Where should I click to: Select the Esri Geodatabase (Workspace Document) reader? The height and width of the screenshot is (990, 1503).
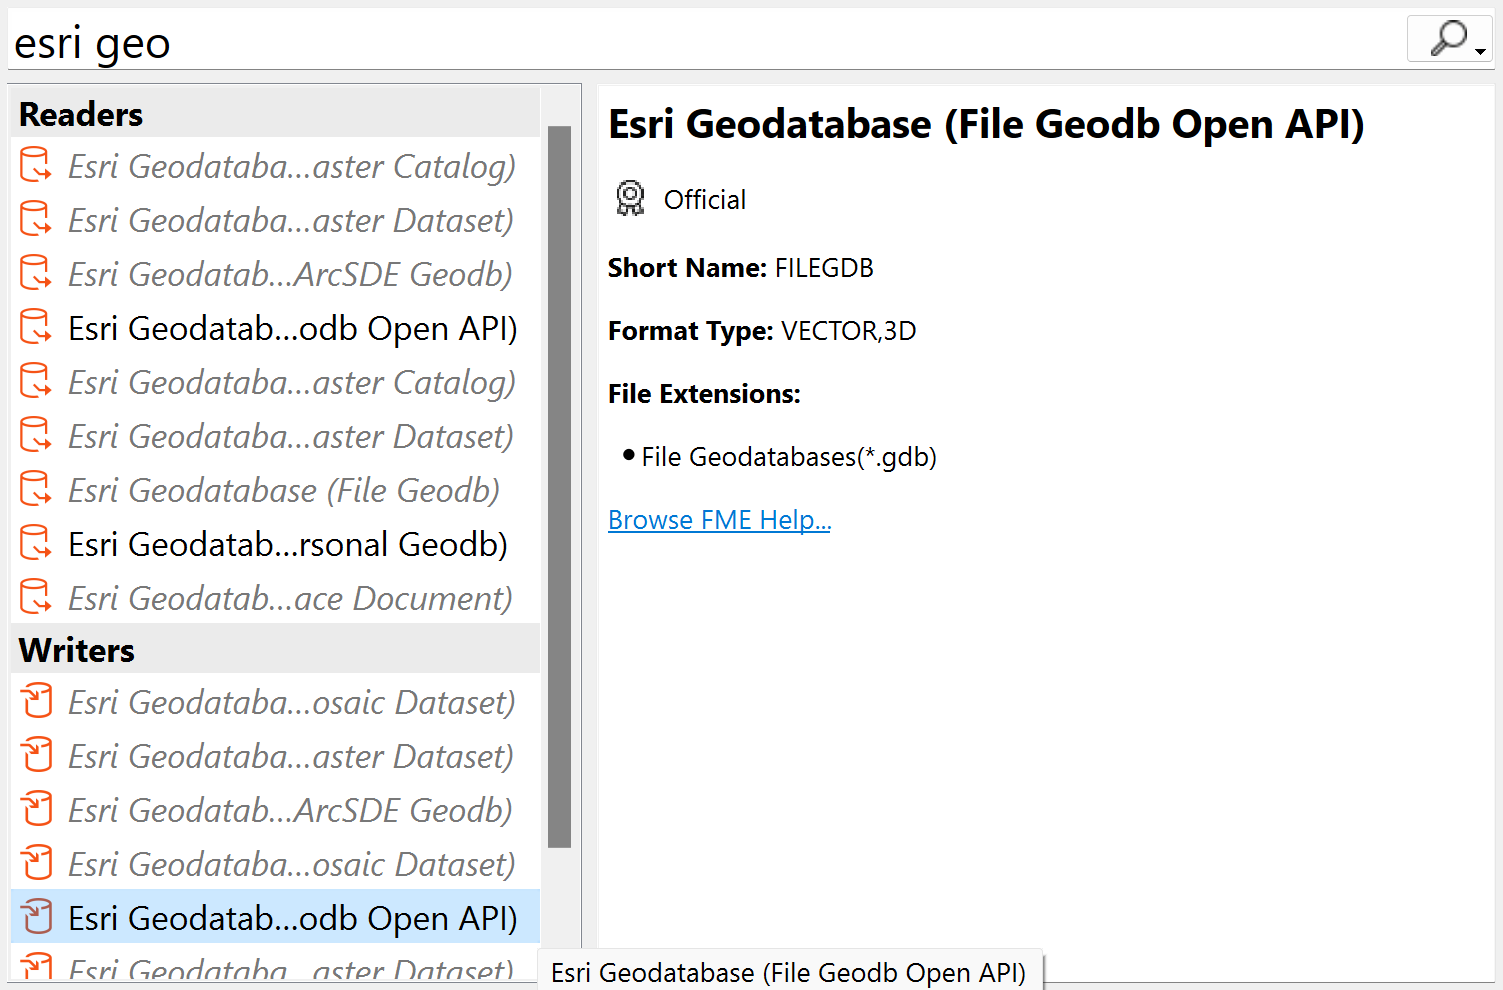(289, 597)
